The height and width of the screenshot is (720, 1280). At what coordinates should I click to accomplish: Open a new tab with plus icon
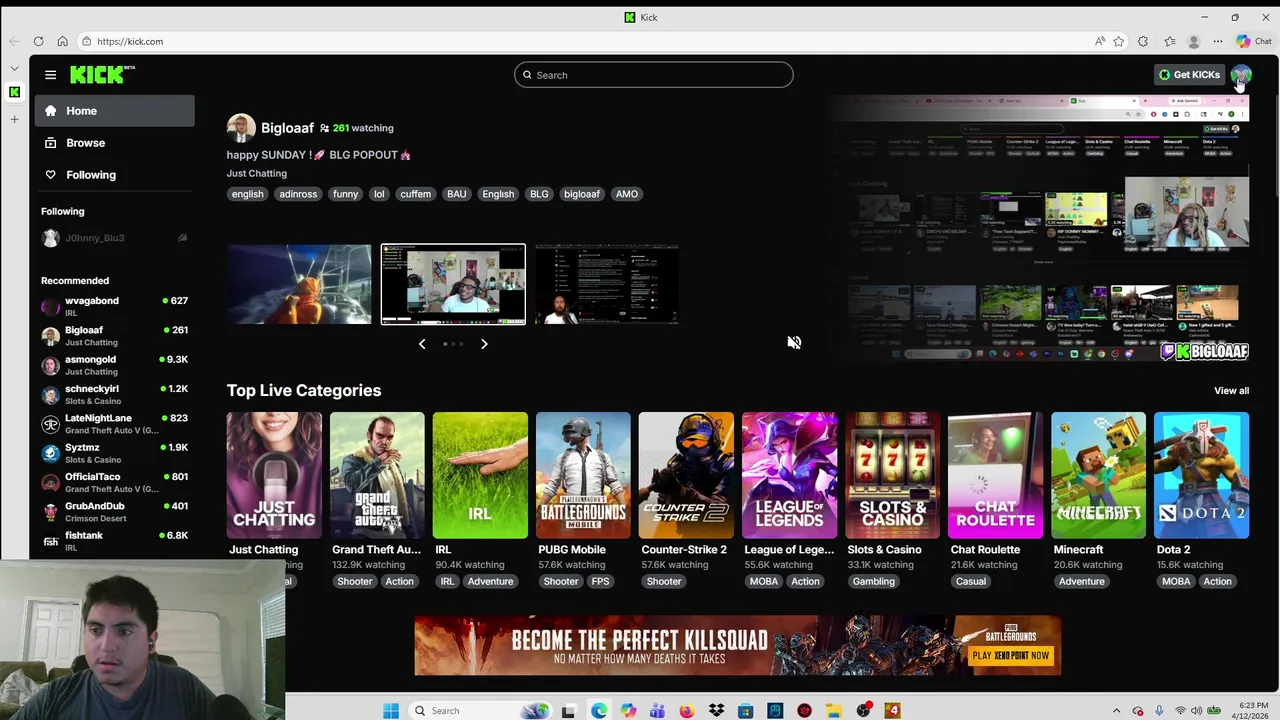pyautogui.click(x=14, y=119)
